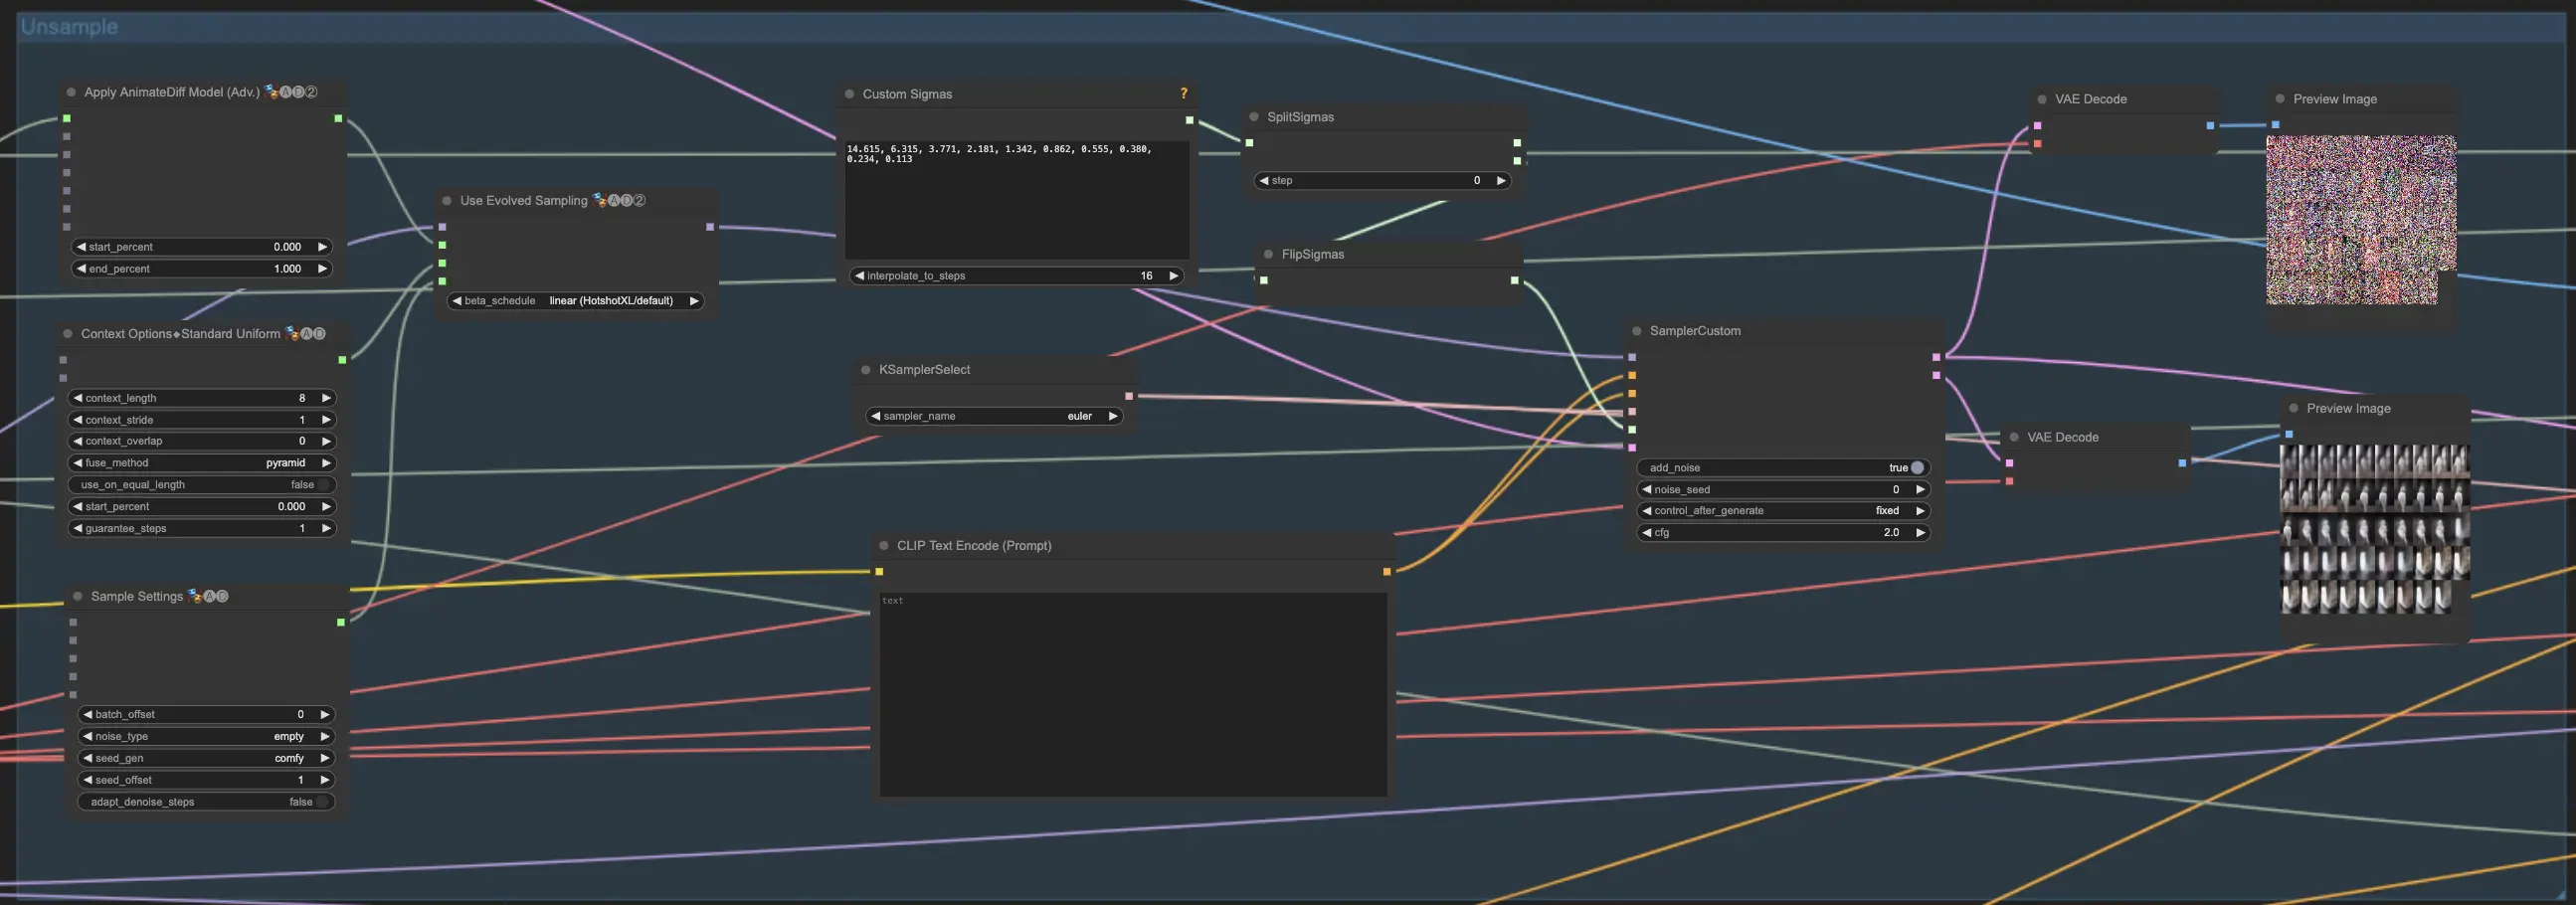This screenshot has width=2576, height=905.
Task: Collapse the Apply AnimateDiff Model node dot
Action: (x=71, y=92)
